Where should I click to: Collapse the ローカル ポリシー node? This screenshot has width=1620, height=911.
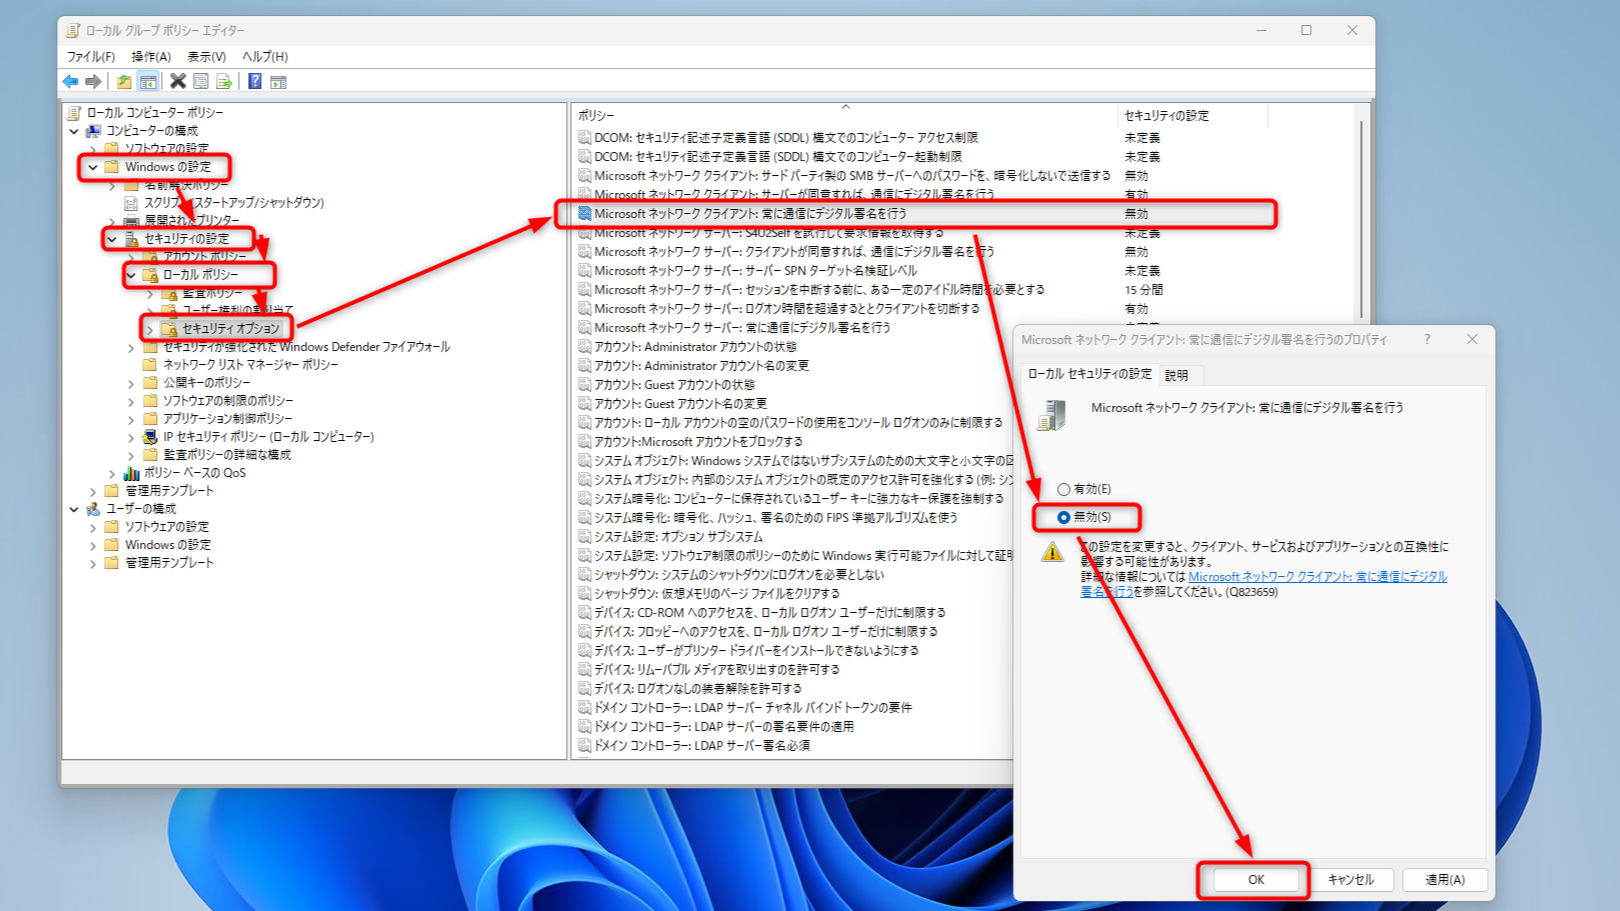pos(131,275)
